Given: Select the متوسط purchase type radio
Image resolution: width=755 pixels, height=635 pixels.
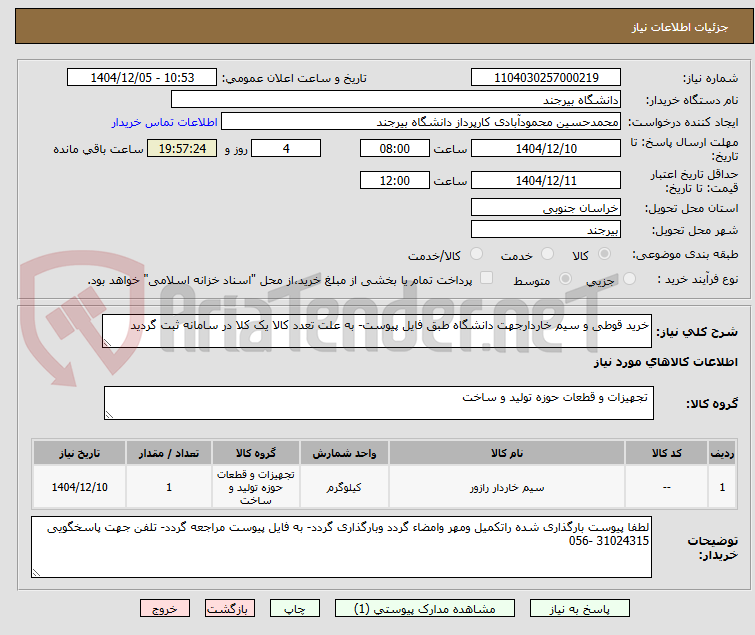Looking at the screenshot, I should tap(565, 279).
